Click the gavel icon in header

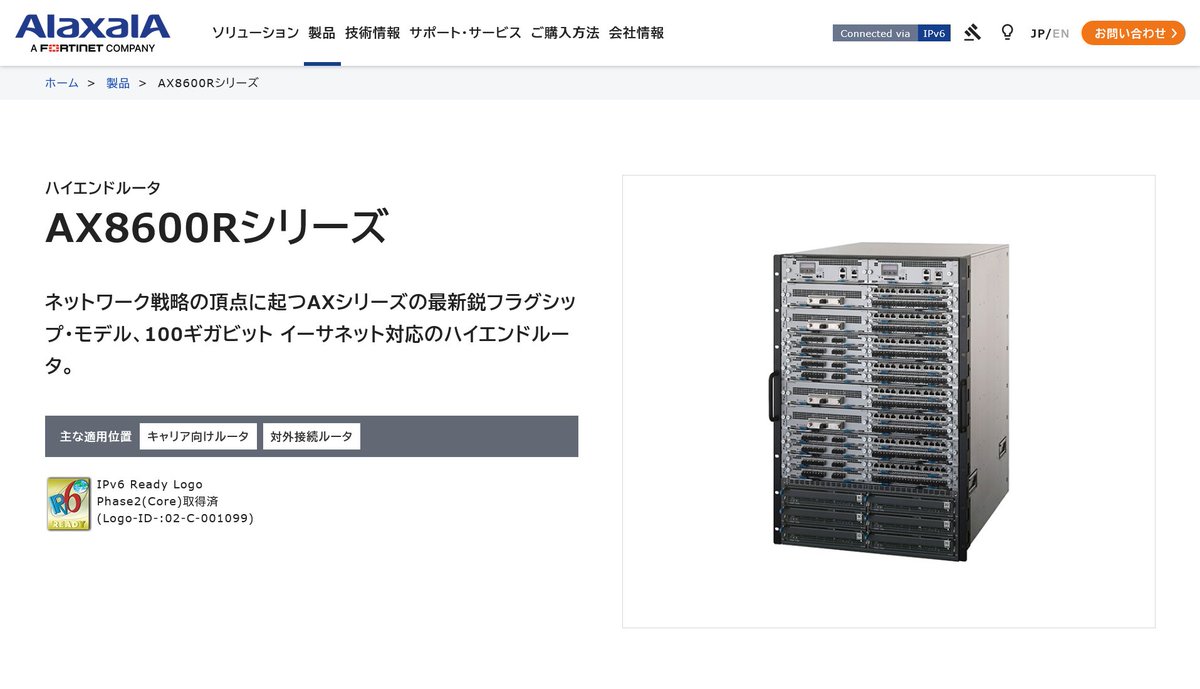pyautogui.click(x=972, y=33)
